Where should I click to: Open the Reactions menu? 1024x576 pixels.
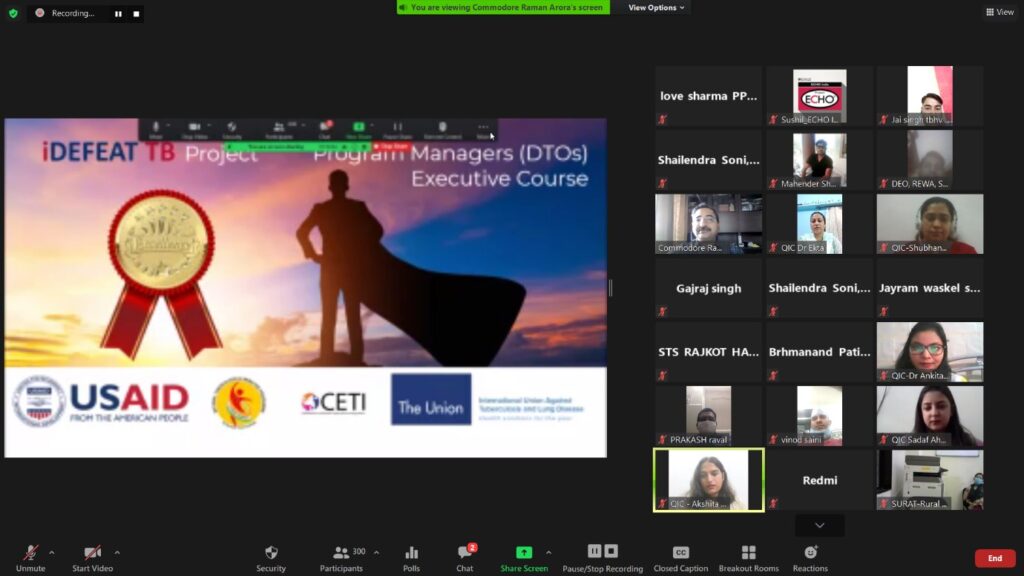click(x=810, y=557)
